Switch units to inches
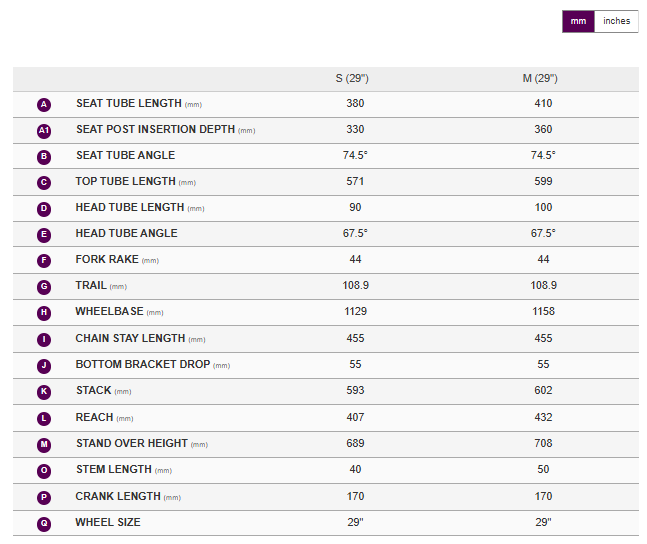 [x=616, y=21]
